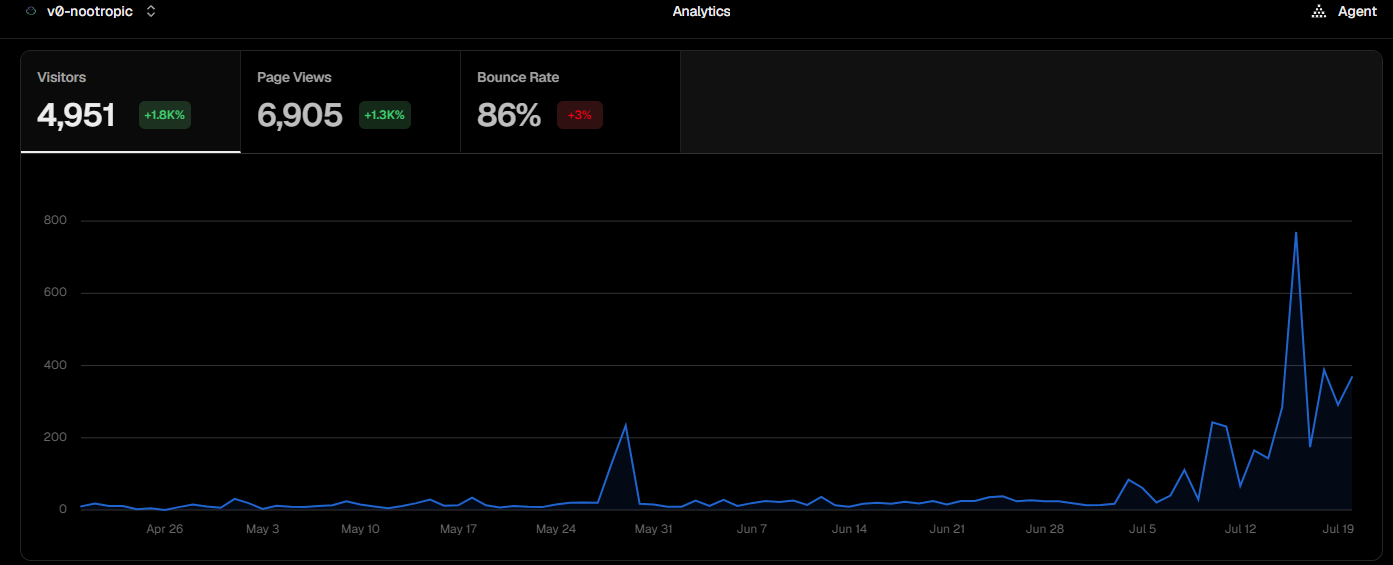The image size is (1393, 565).
Task: Click the +1.3K% page views badge
Action: pos(385,115)
